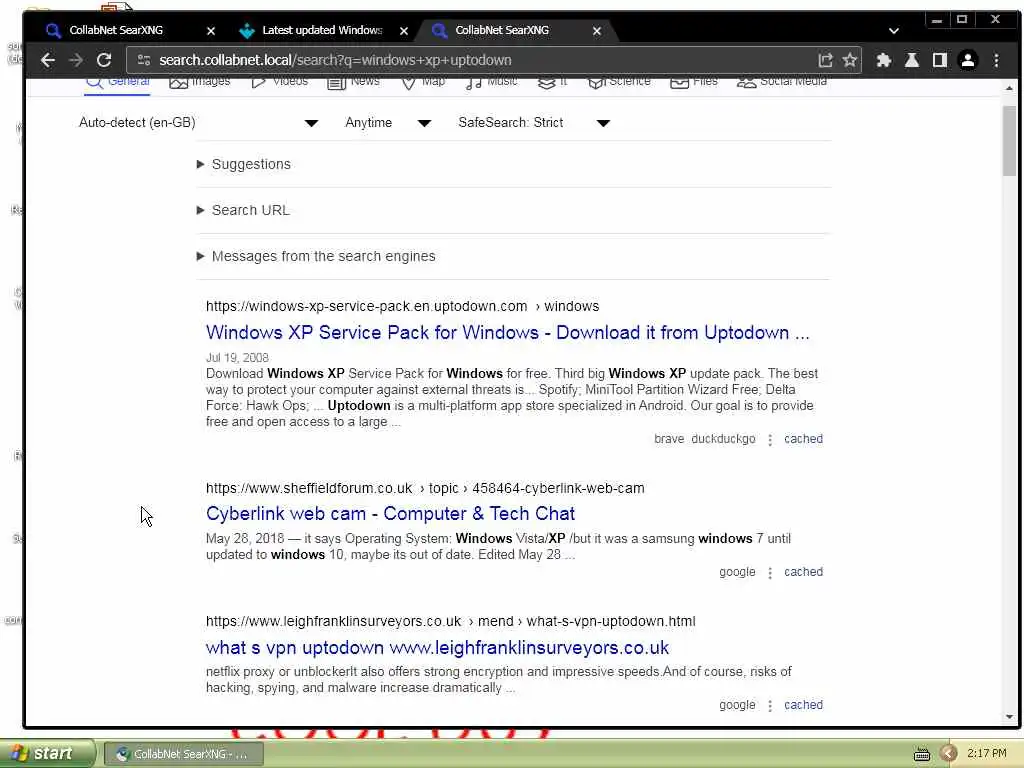Expand Messages from the search engines
Screen dimensions: 1024x768
[x=316, y=256]
